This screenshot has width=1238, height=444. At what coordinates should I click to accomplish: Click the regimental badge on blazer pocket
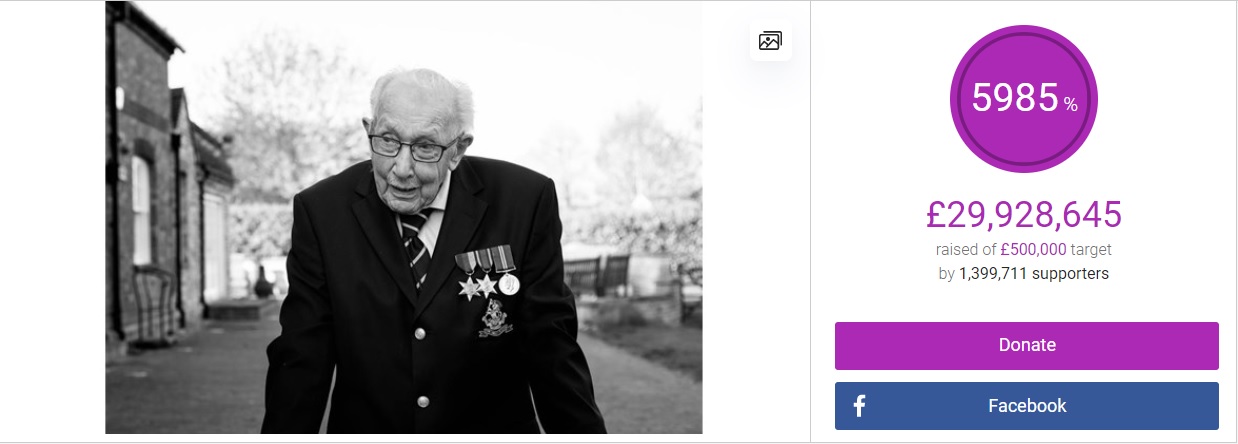click(491, 318)
